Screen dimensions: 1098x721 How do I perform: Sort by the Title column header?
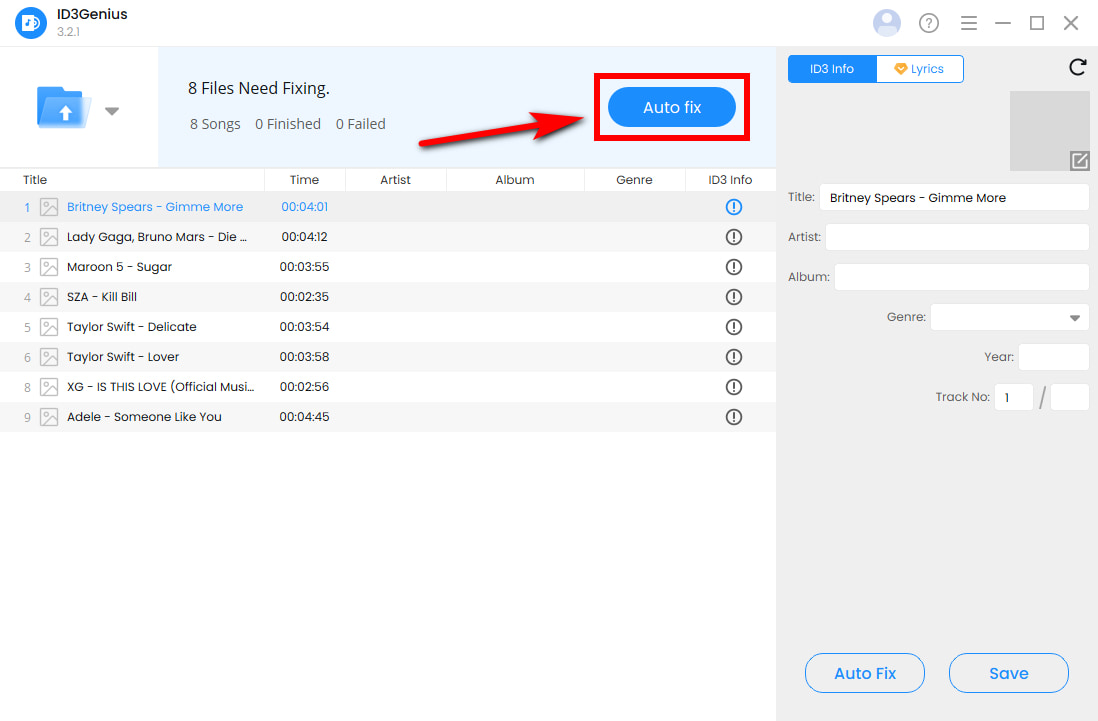[x=35, y=180]
